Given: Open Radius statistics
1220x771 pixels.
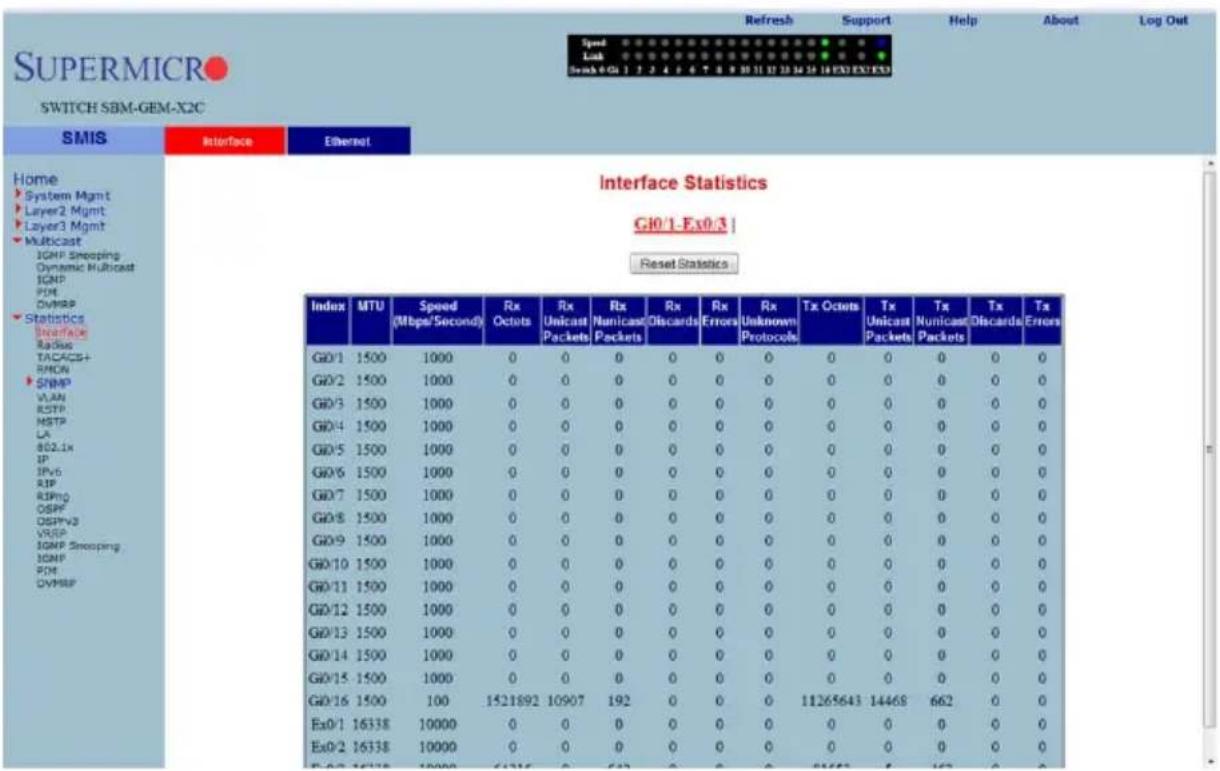Looking at the screenshot, I should pos(54,345).
